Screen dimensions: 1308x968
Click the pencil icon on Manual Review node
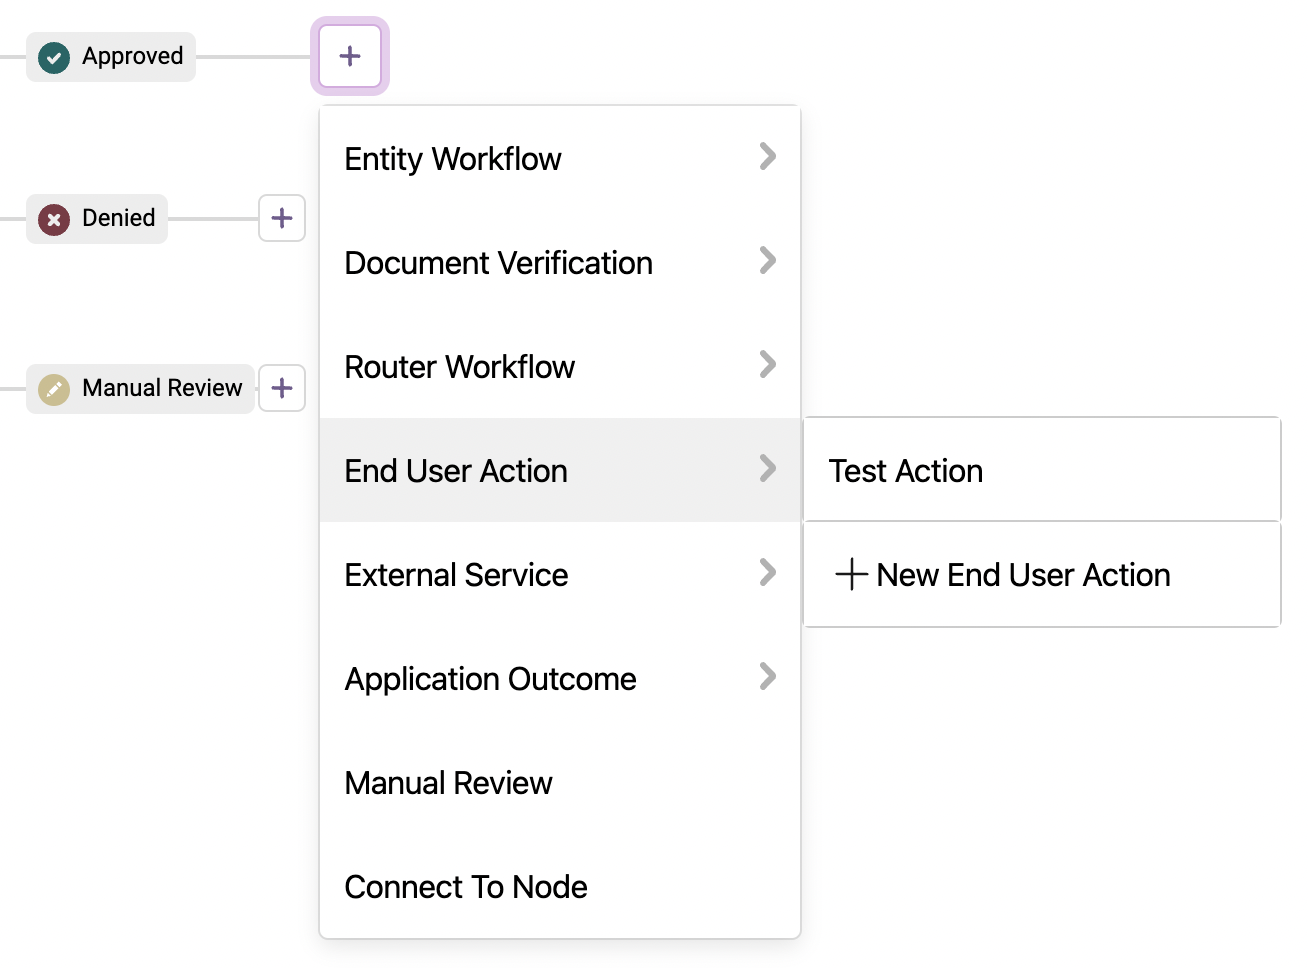click(x=54, y=389)
